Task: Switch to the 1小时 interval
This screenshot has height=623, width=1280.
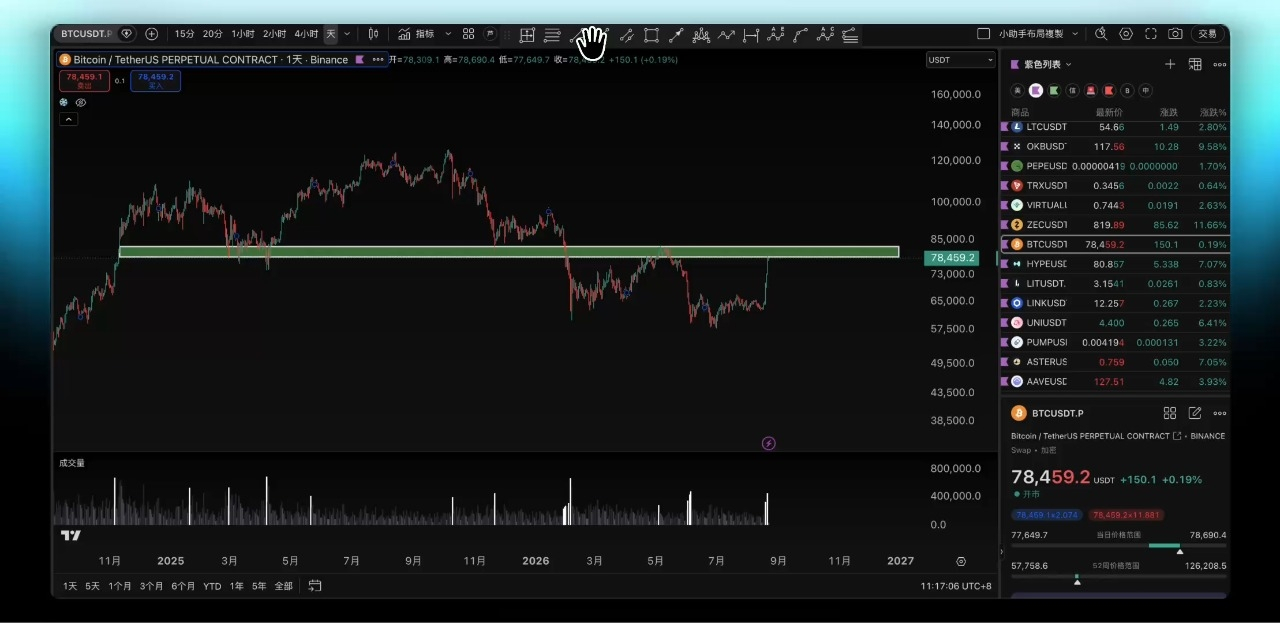Action: [x=243, y=34]
